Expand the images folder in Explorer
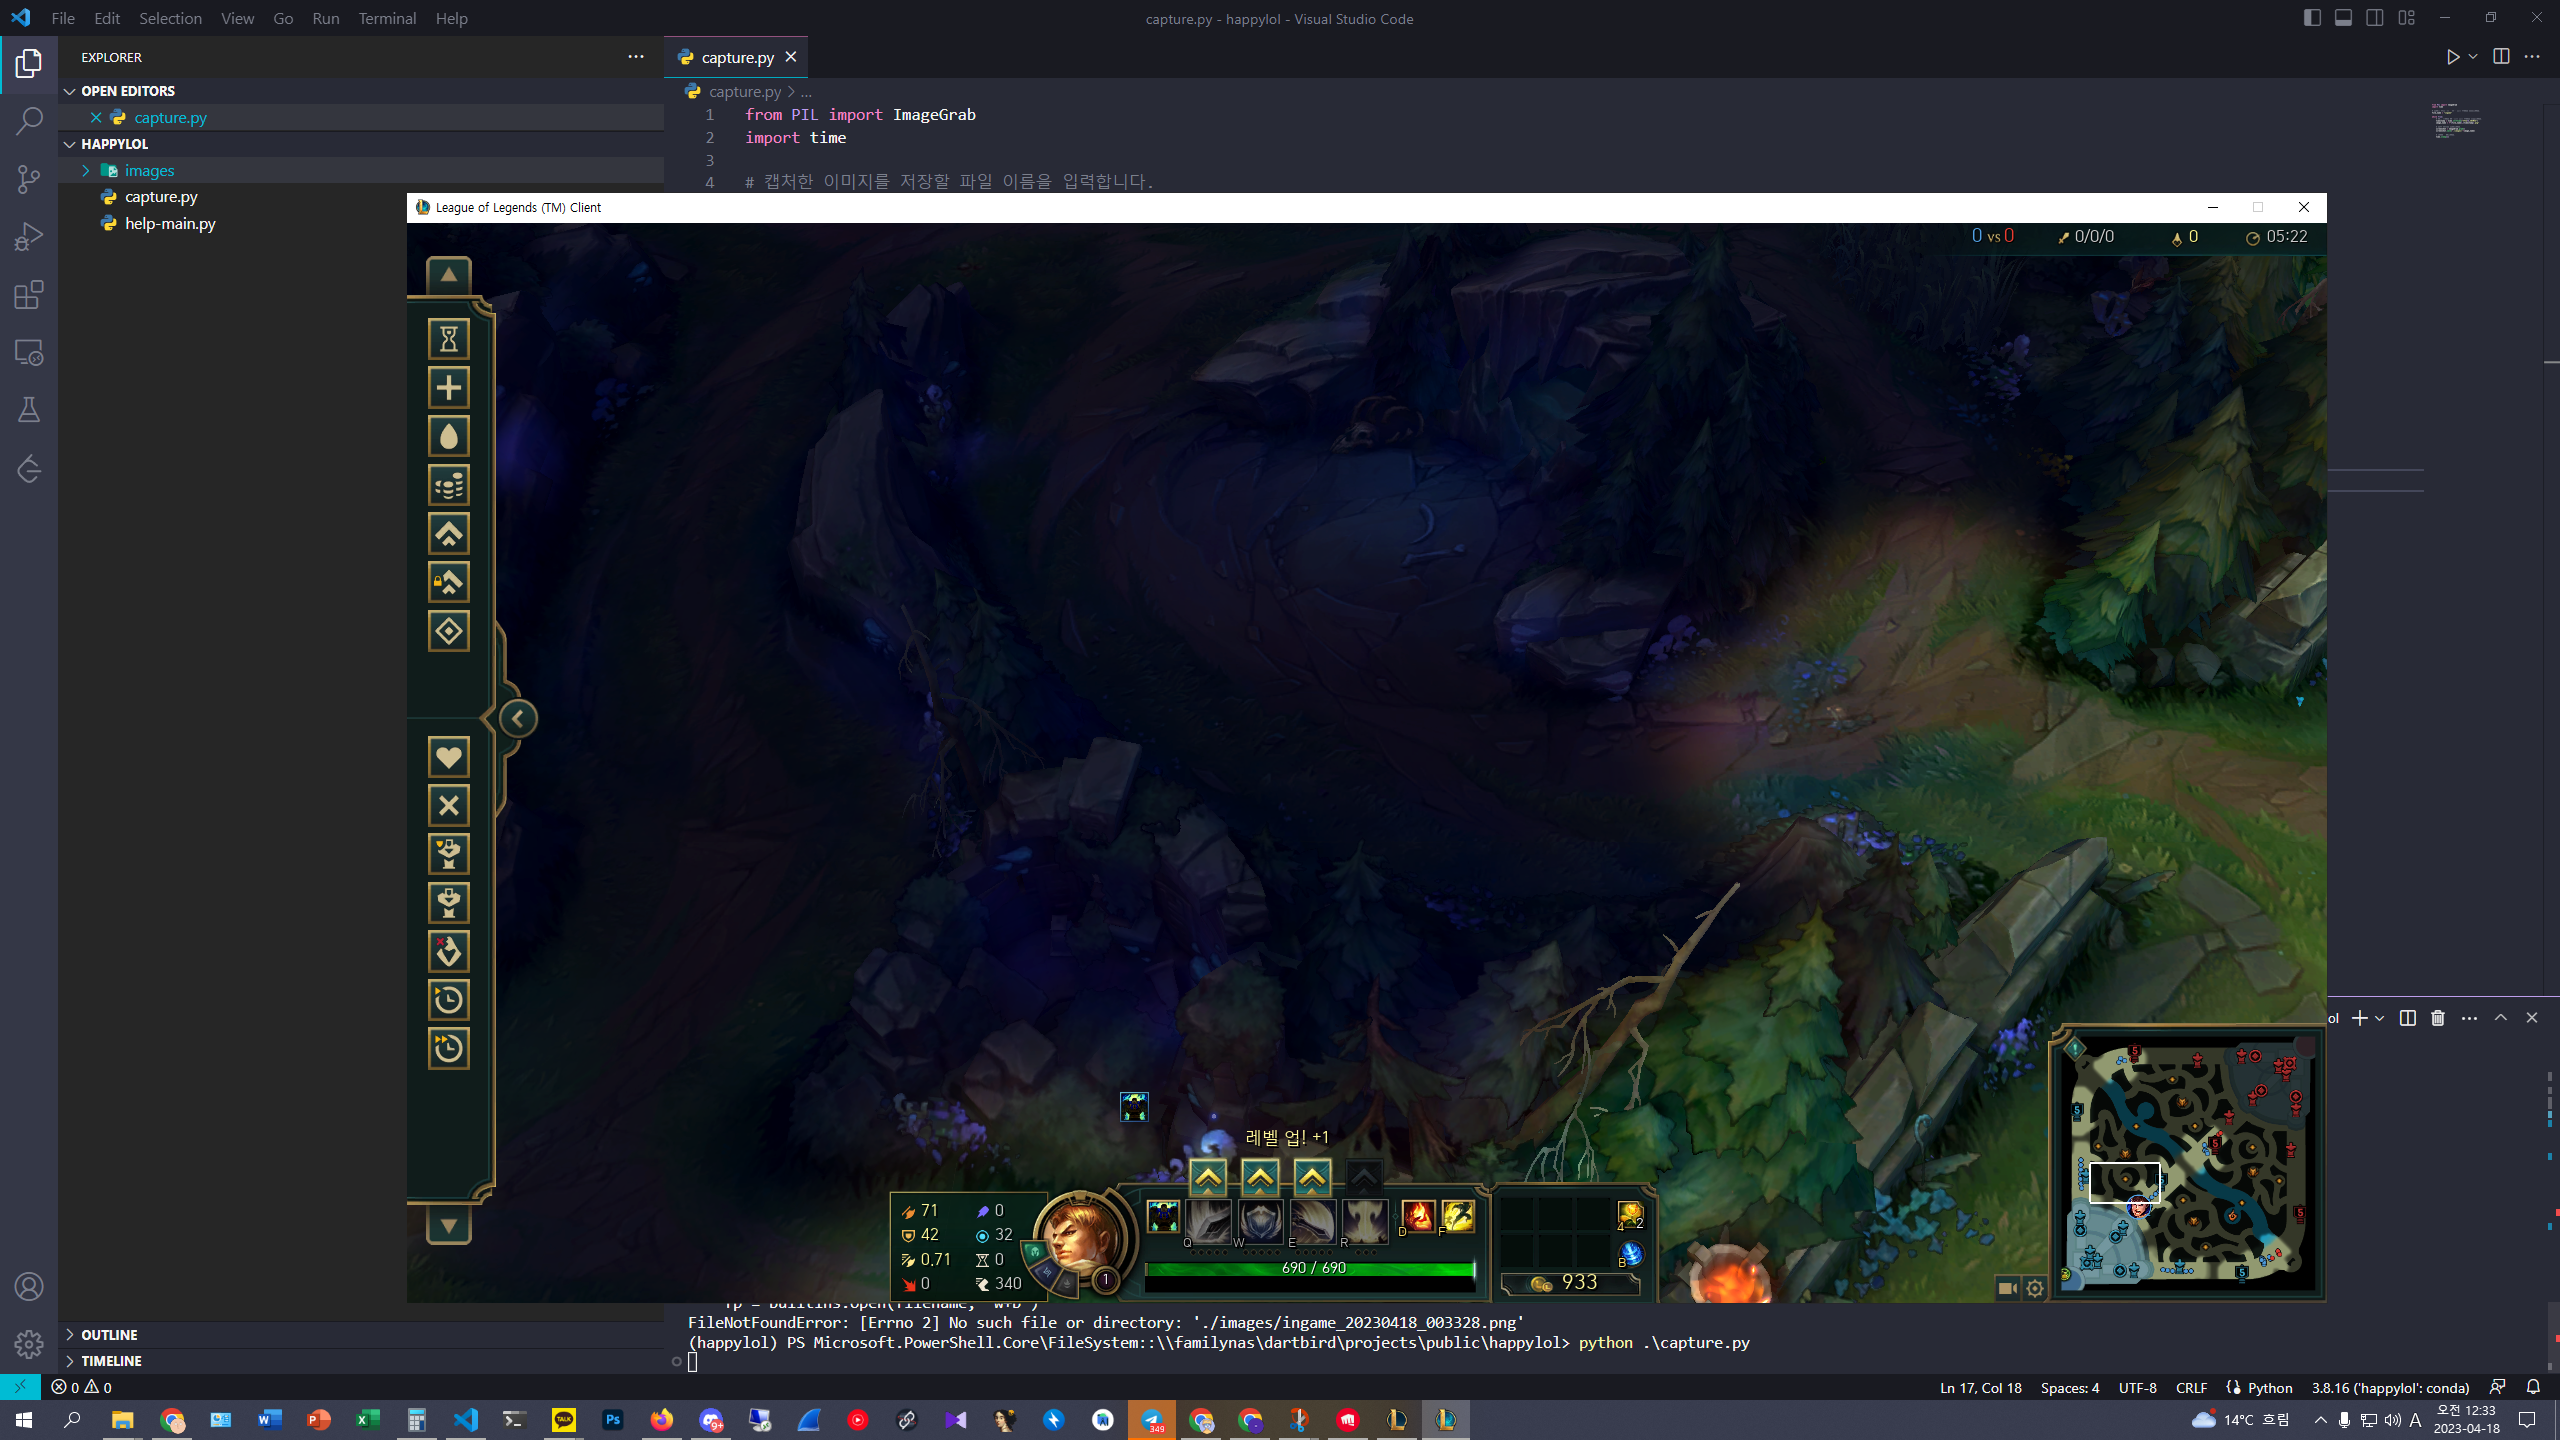Screen dimensions: 2560x1440 point(149,170)
